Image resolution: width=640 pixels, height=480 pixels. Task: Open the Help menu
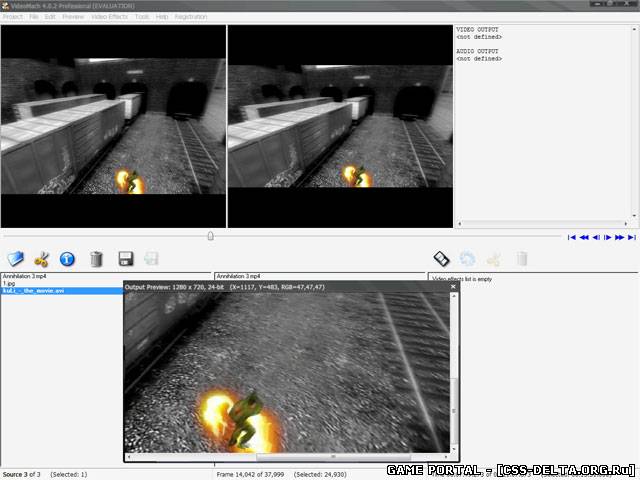[162, 17]
